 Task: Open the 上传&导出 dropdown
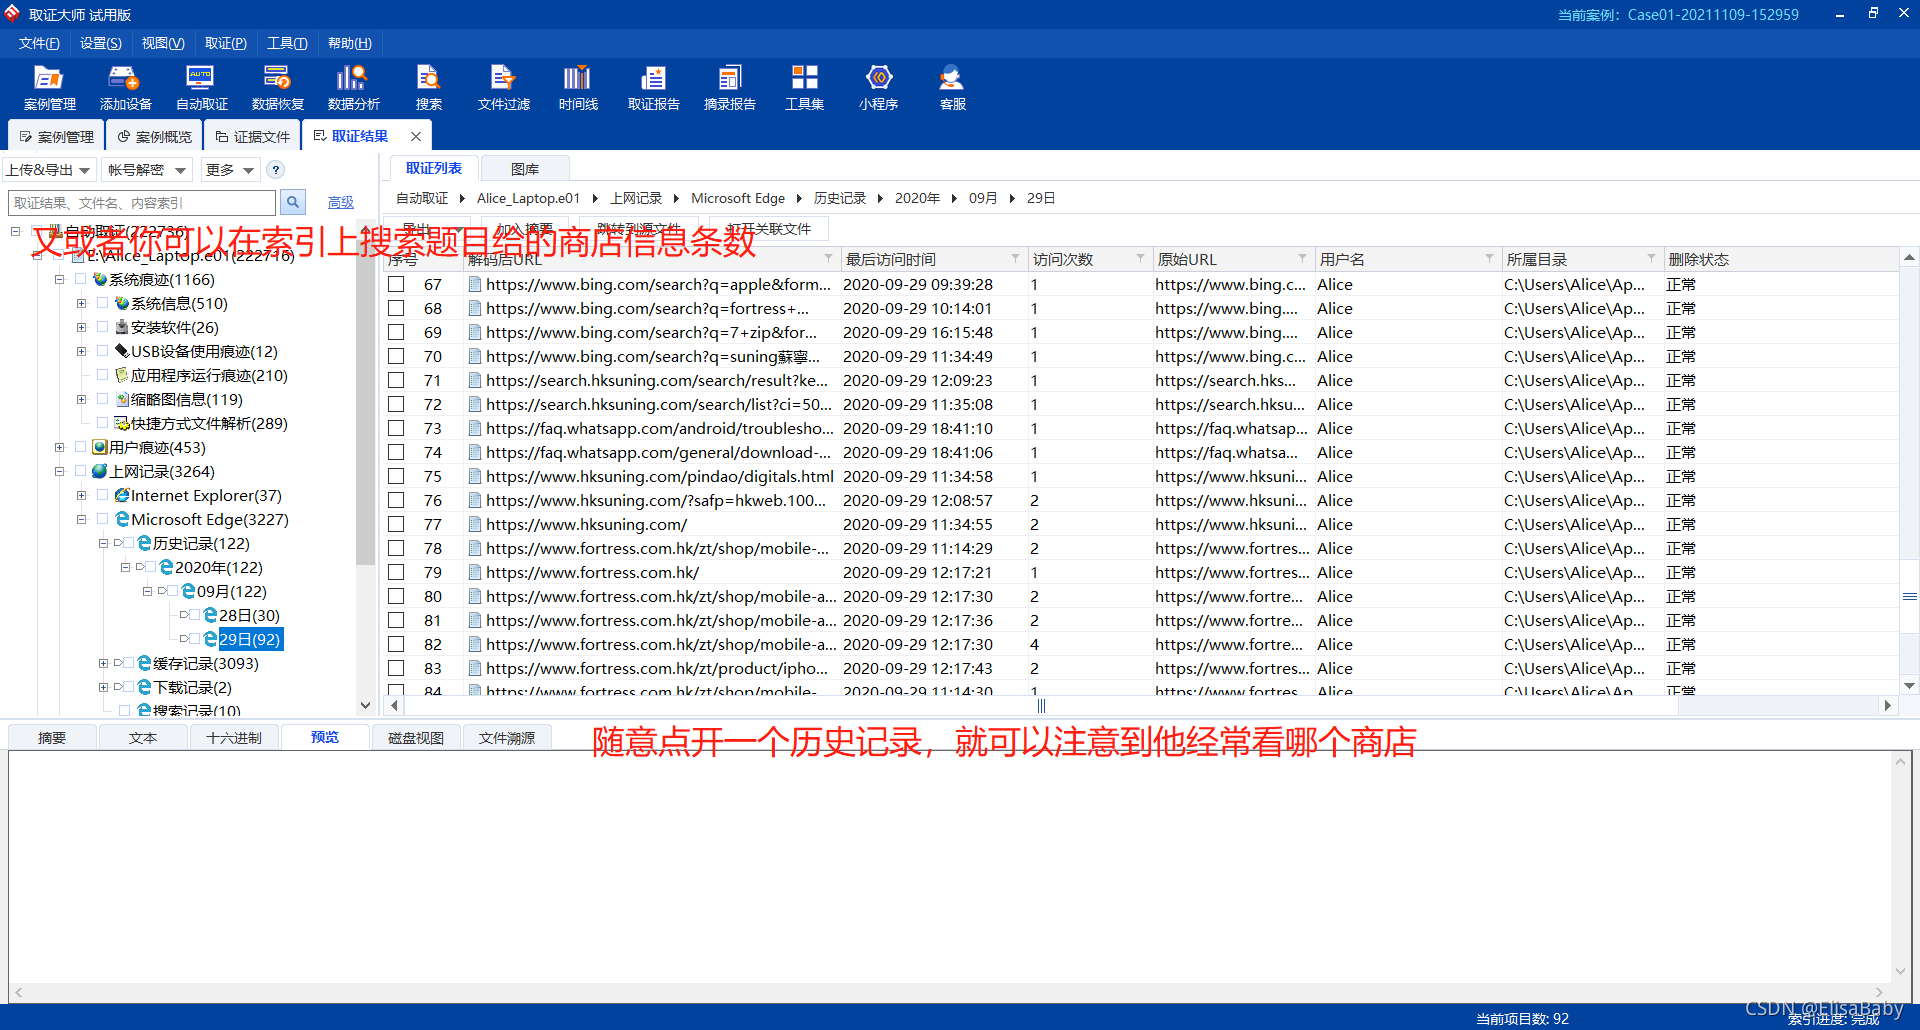coord(49,170)
